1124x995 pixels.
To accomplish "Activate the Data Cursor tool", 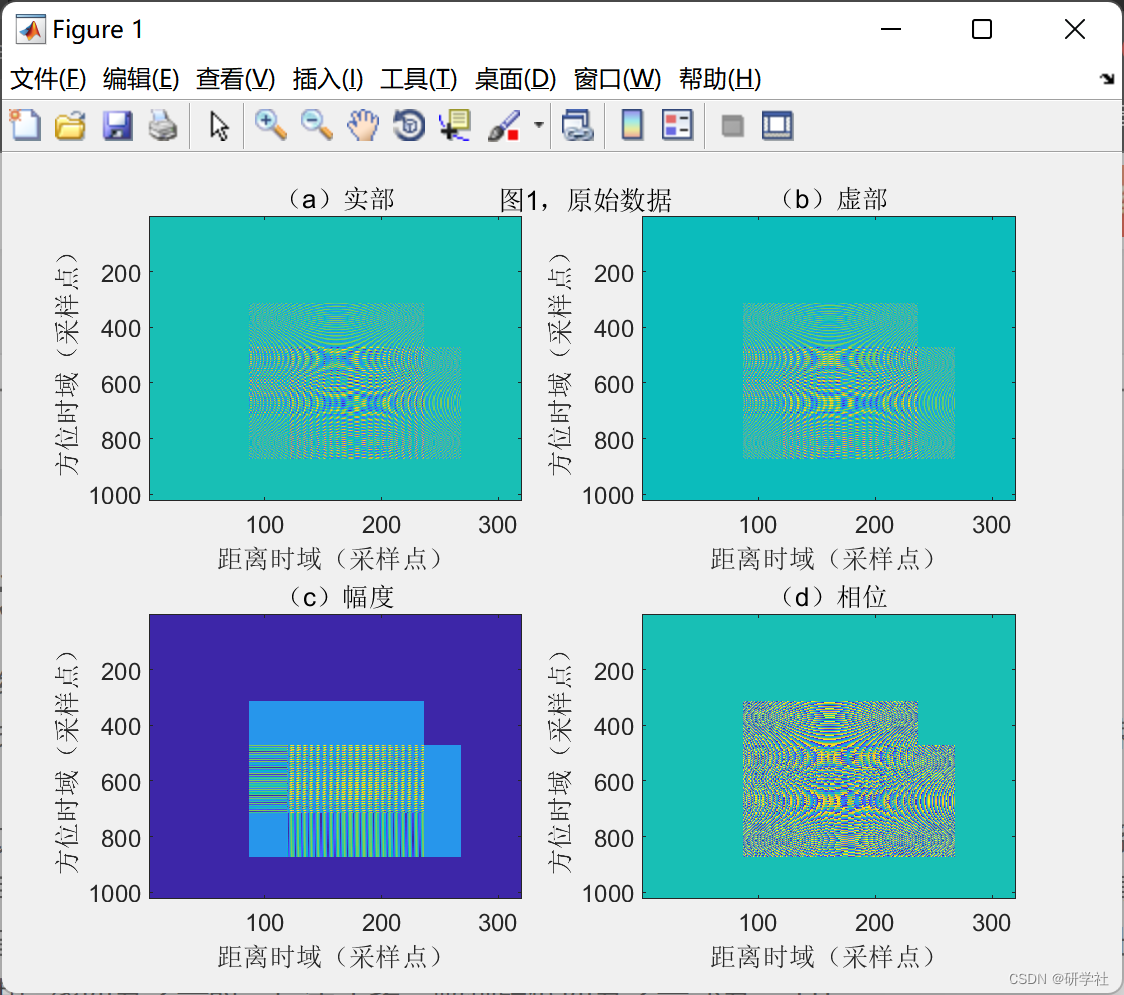I will pos(454,125).
